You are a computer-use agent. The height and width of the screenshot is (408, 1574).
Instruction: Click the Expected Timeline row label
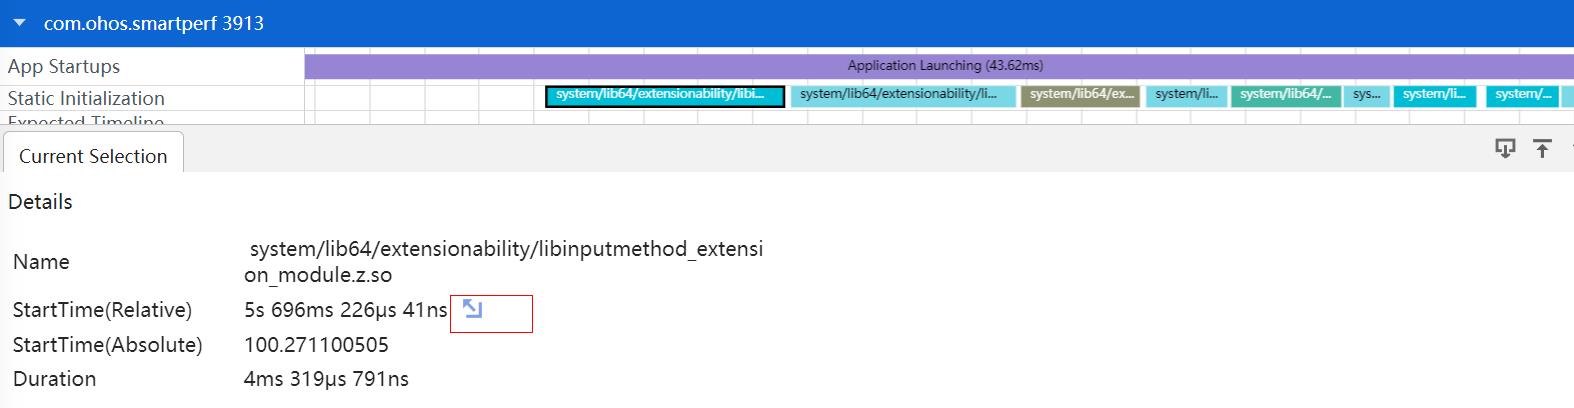pos(86,120)
